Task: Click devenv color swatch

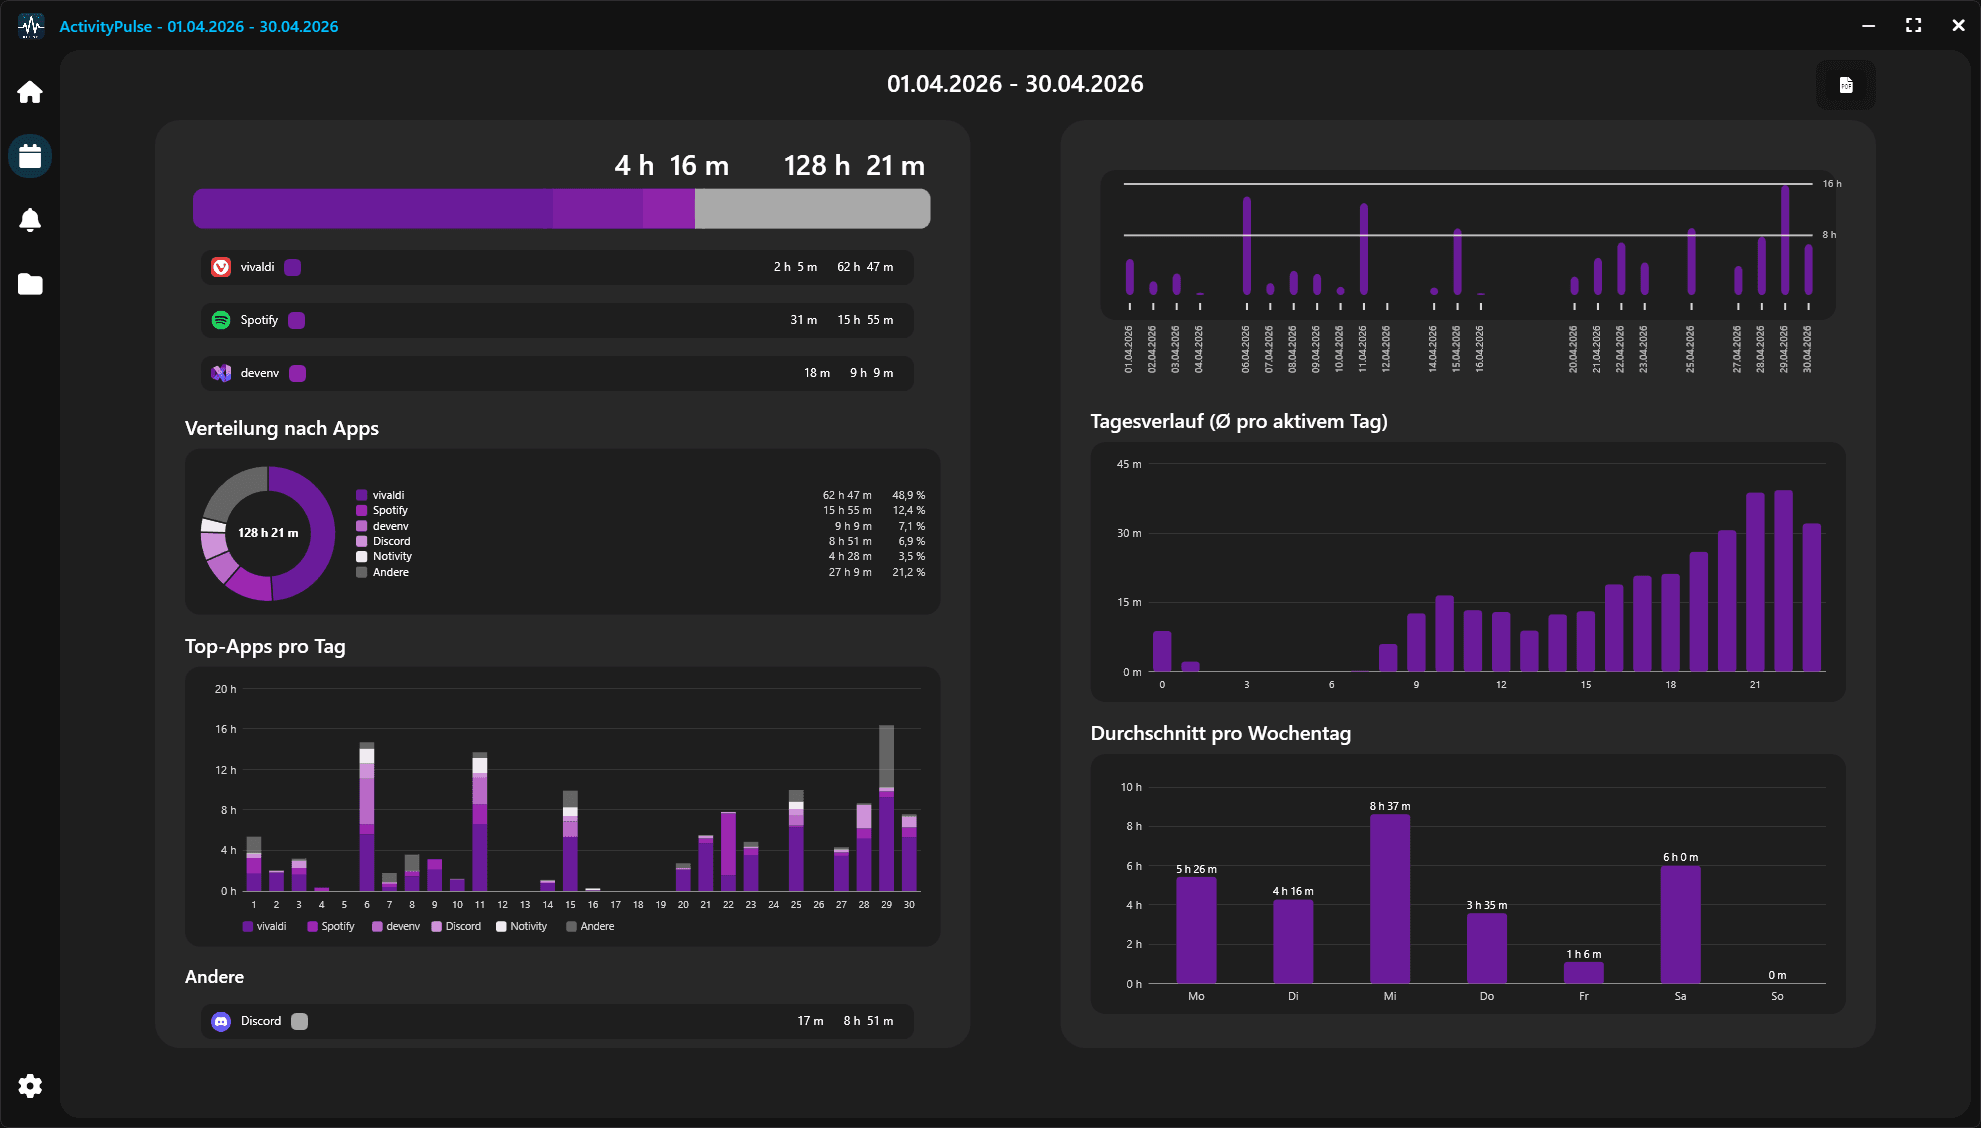Action: click(298, 373)
